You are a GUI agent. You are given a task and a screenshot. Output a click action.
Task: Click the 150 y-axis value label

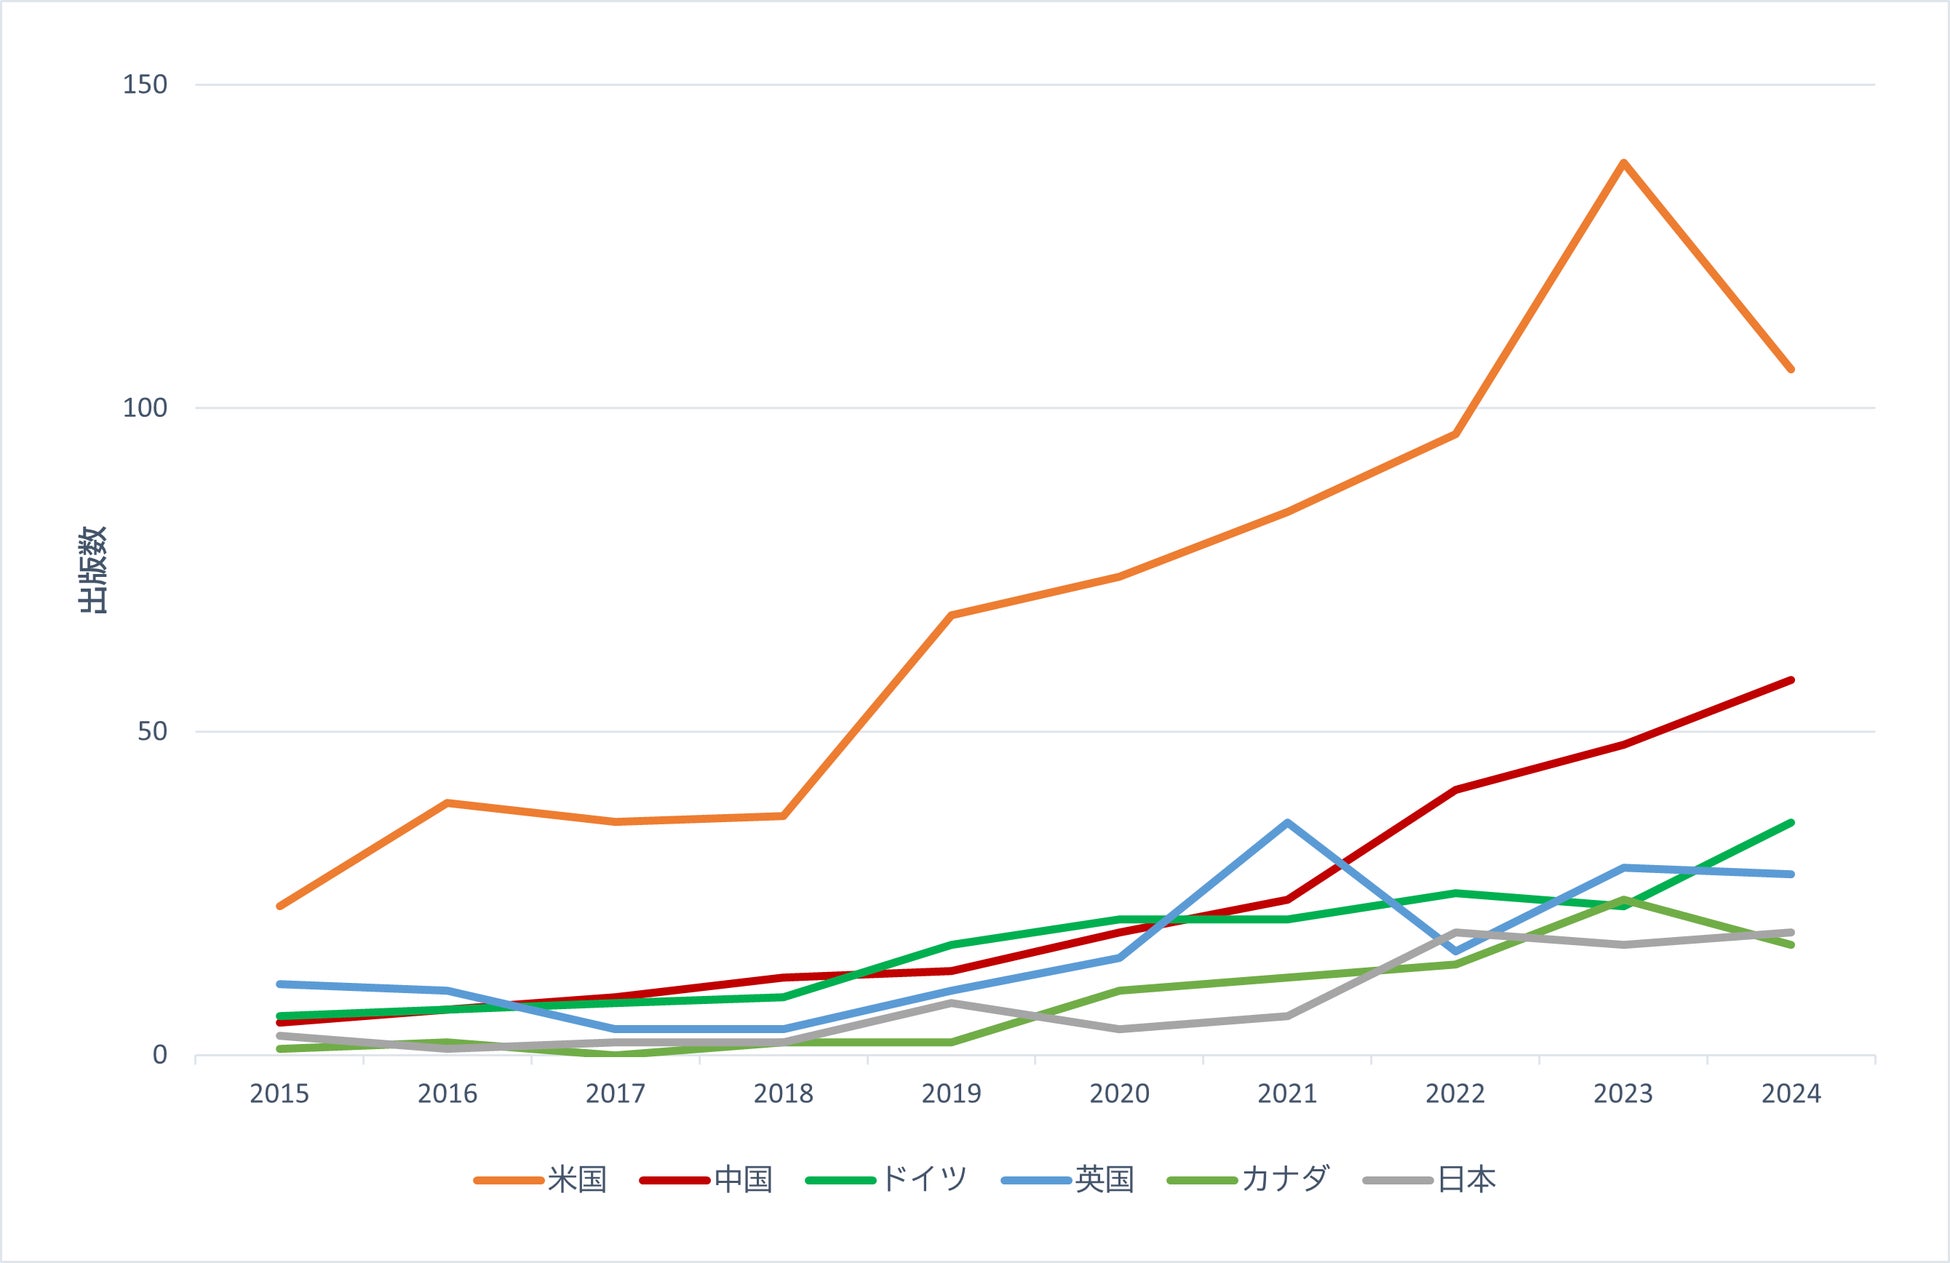click(x=145, y=85)
